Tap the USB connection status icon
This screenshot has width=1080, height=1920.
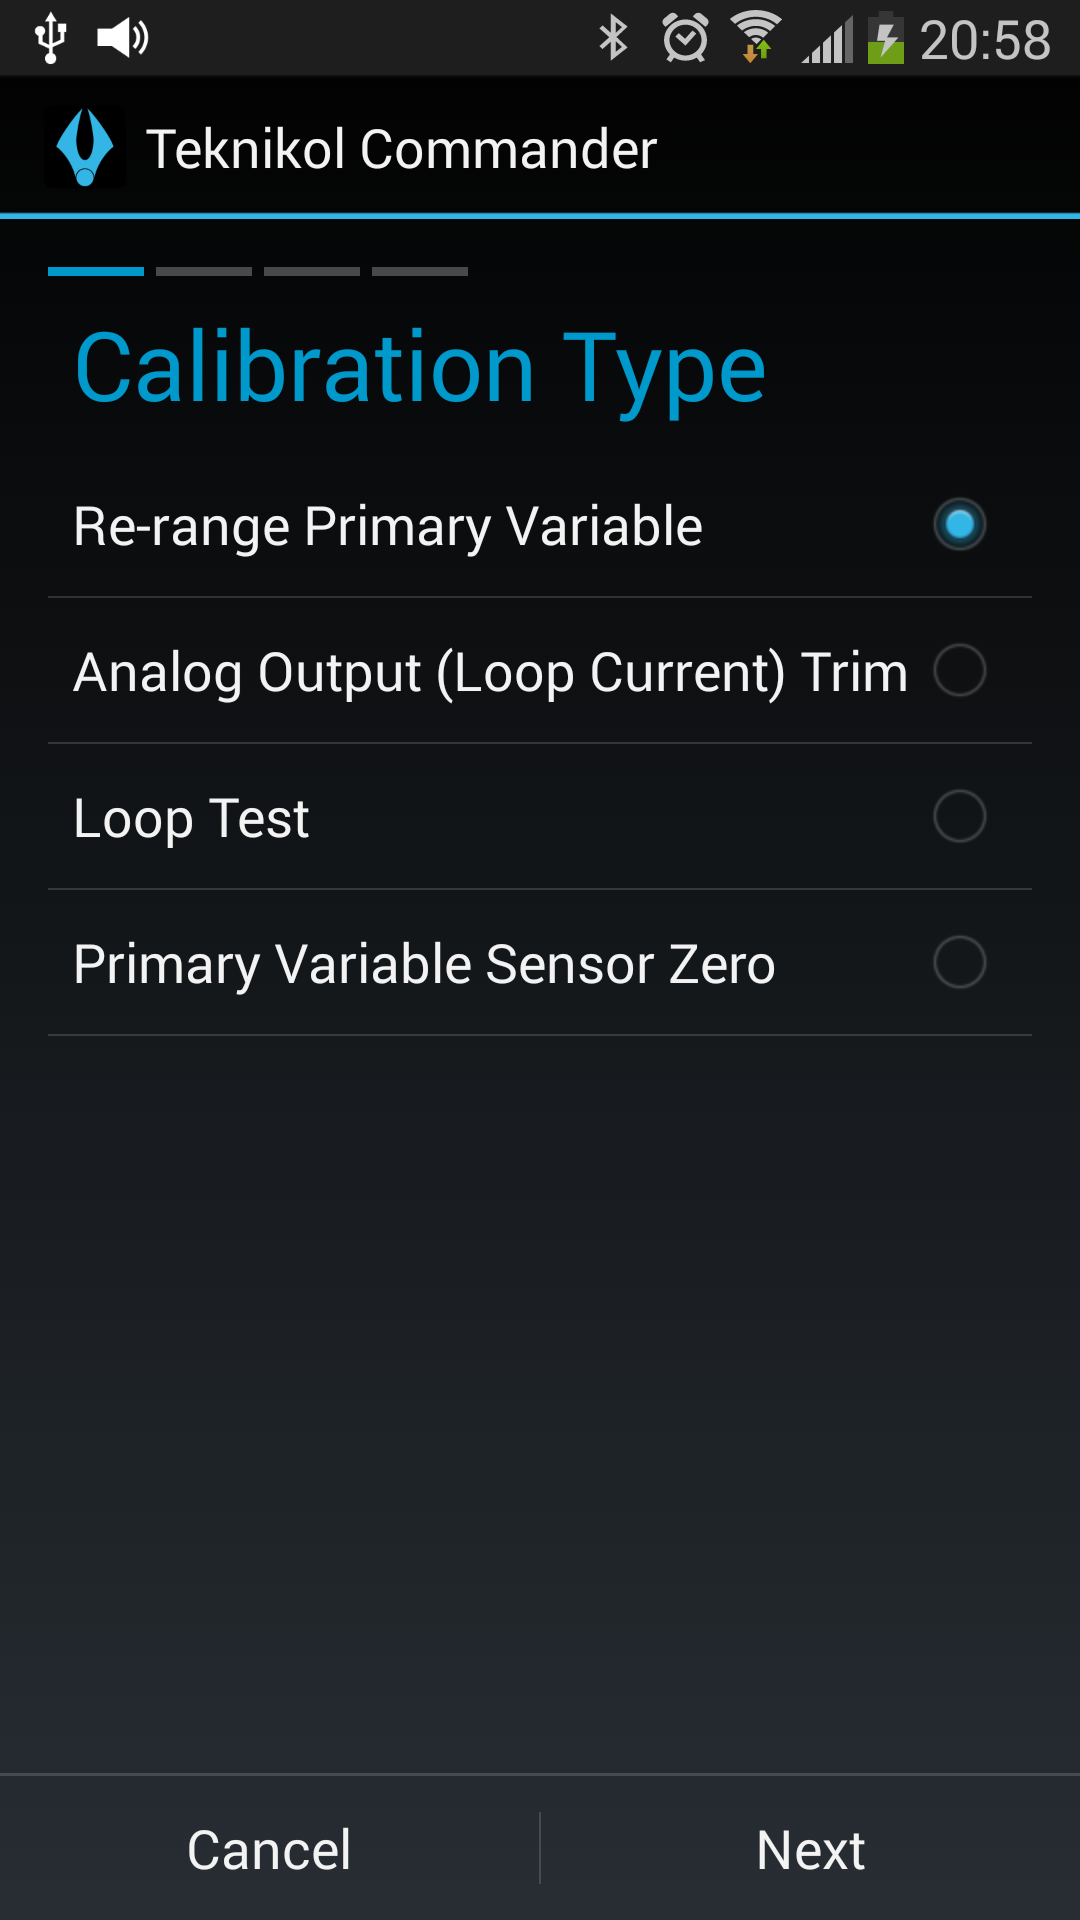point(50,39)
